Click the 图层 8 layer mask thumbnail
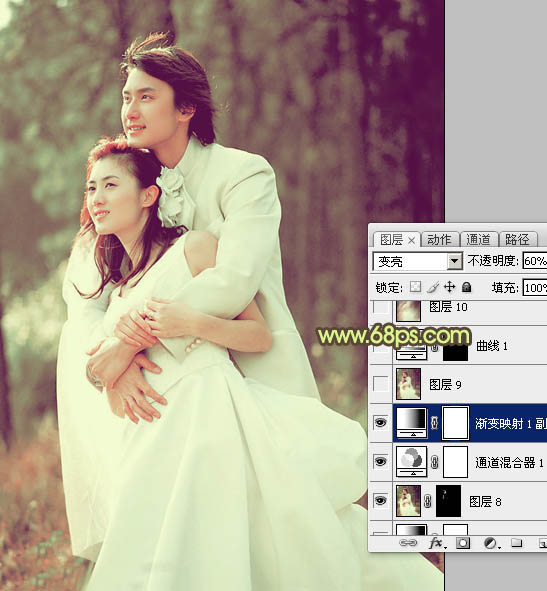This screenshot has width=547, height=591. 449,501
